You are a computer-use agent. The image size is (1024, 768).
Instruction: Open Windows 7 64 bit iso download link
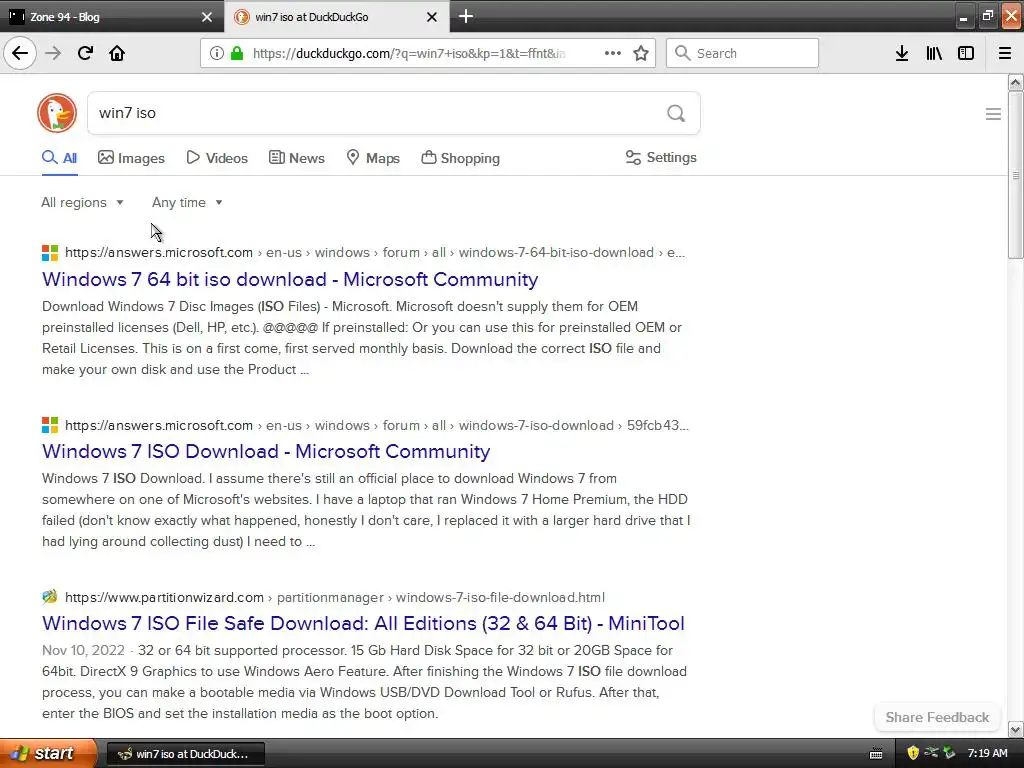(x=290, y=280)
